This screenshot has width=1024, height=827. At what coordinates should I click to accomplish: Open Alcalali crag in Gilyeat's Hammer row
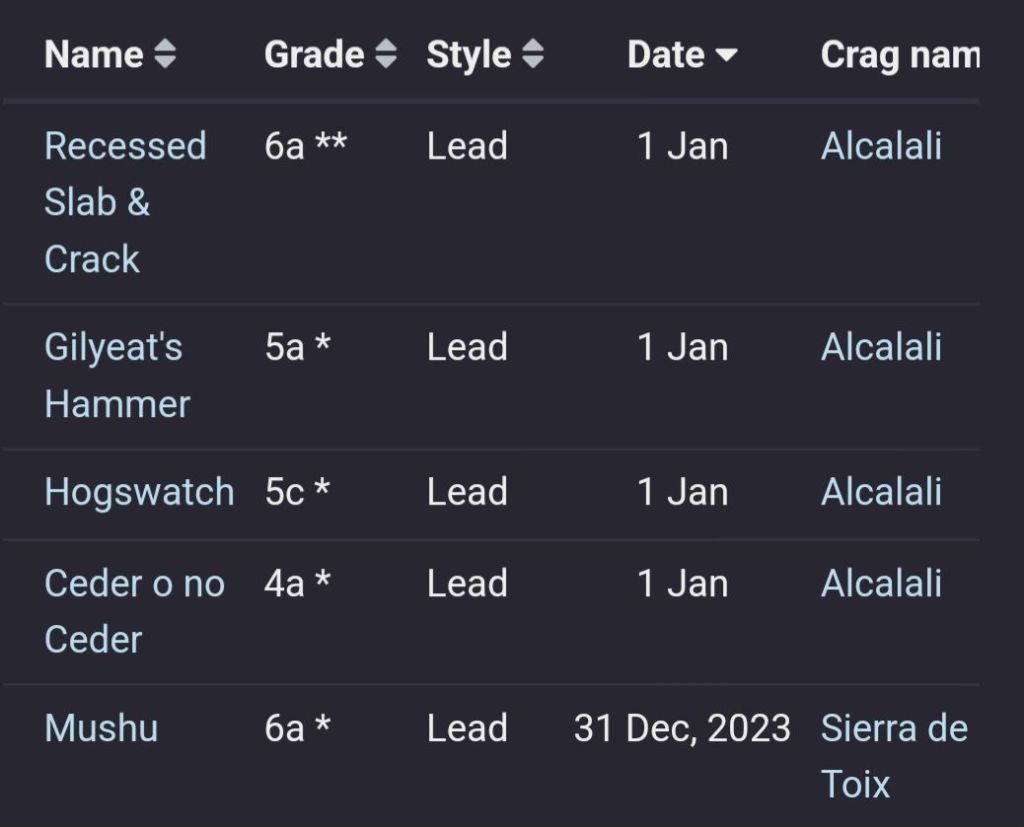pyautogui.click(x=881, y=347)
